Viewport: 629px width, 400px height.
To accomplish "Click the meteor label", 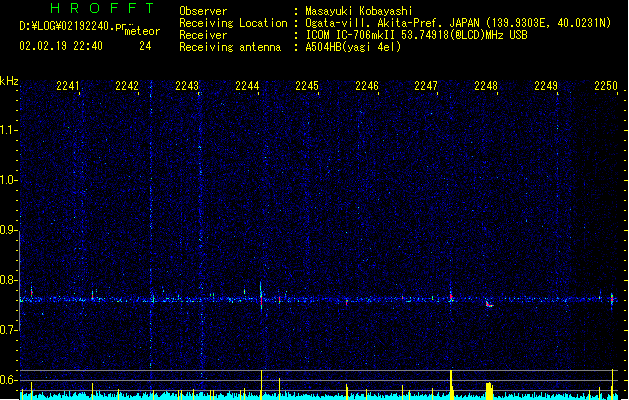I will click(x=142, y=31).
